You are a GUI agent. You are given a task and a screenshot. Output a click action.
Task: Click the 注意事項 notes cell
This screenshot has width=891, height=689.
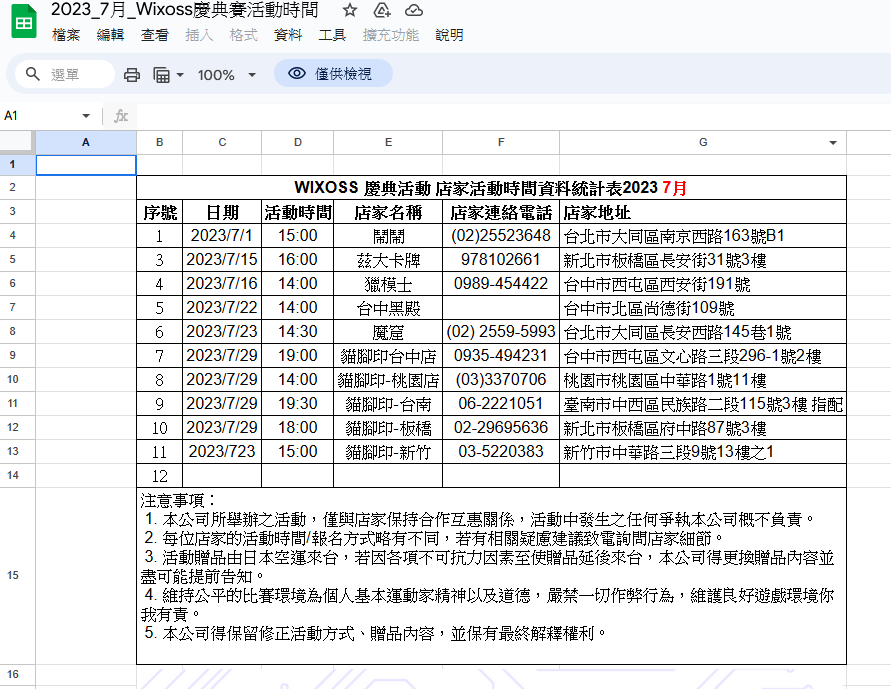(x=492, y=575)
